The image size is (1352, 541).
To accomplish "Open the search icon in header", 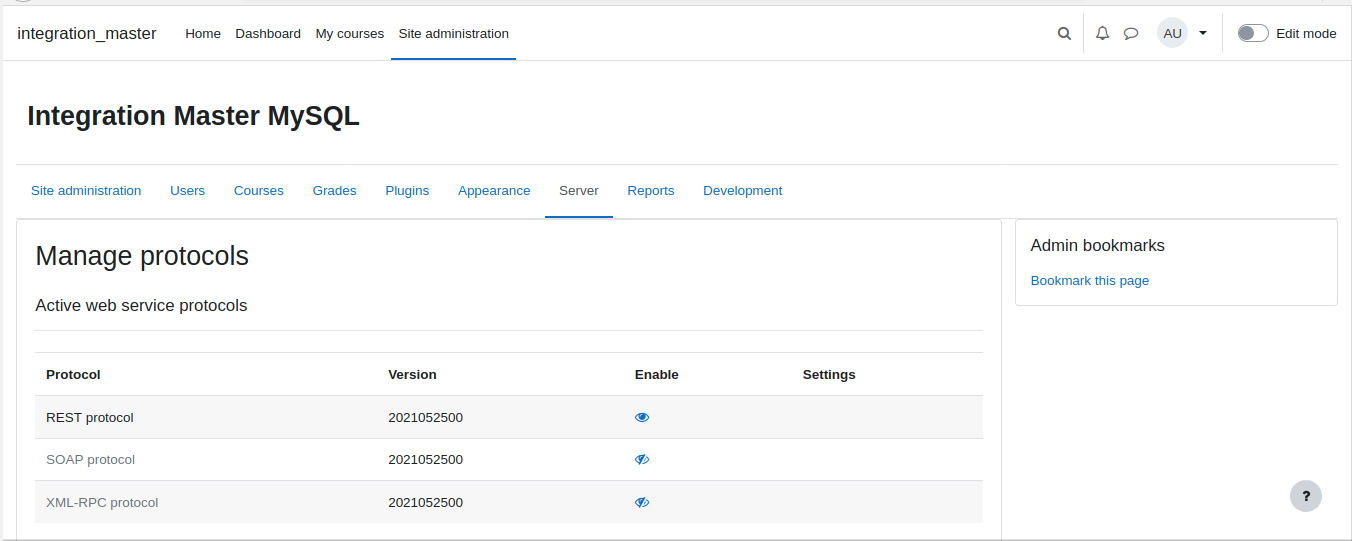I will coord(1064,33).
